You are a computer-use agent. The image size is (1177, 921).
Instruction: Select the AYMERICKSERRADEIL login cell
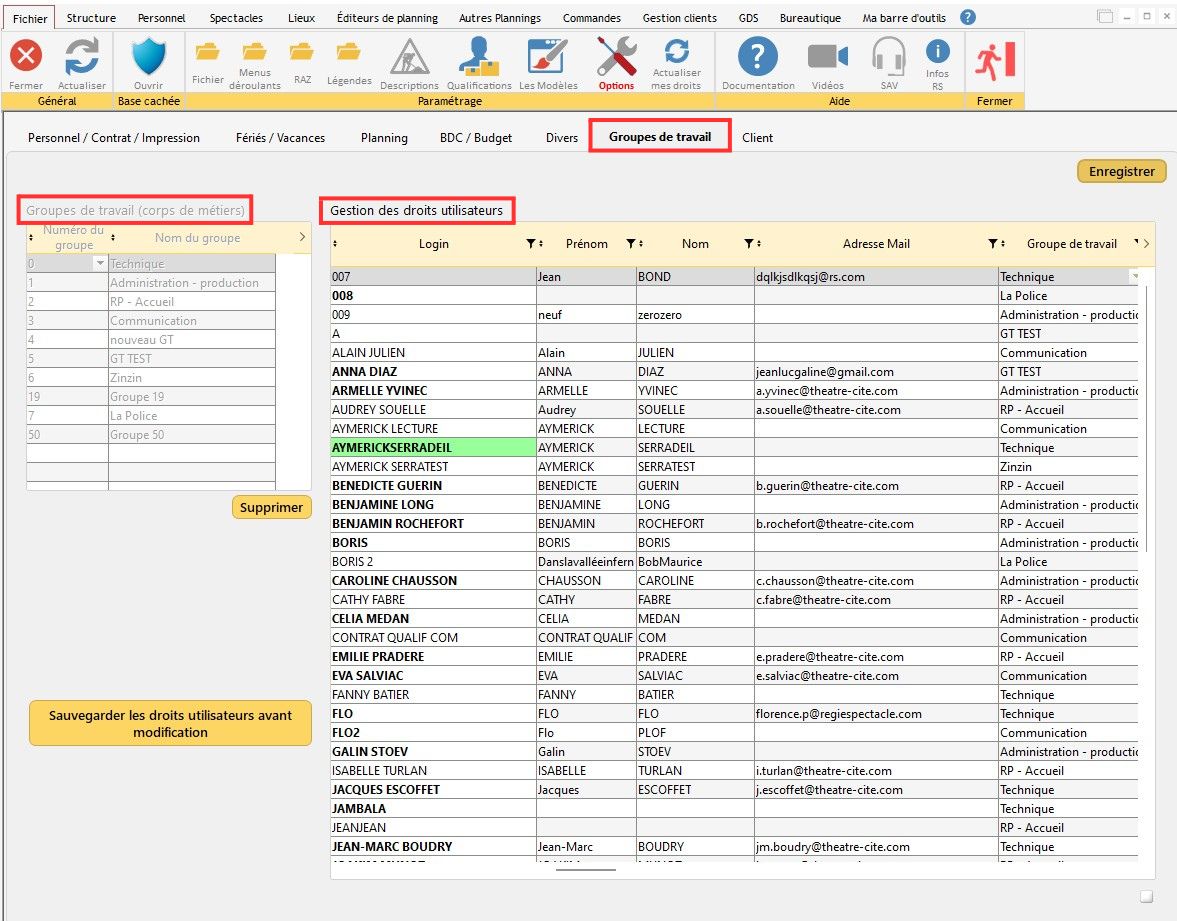pos(432,448)
